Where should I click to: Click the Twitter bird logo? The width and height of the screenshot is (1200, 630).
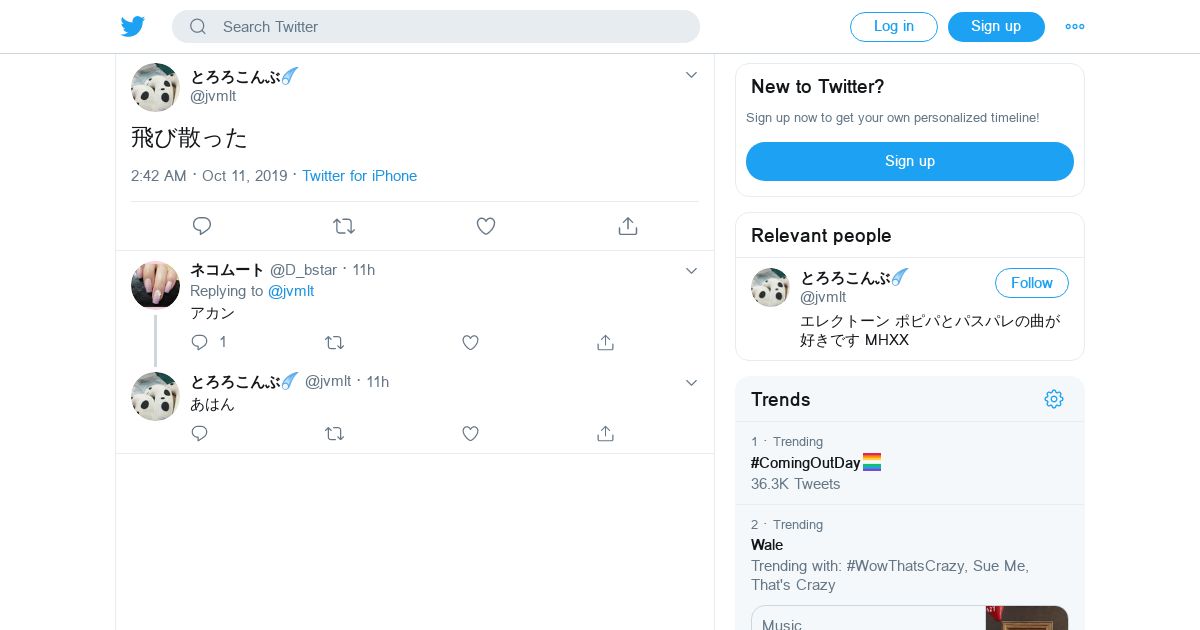133,27
